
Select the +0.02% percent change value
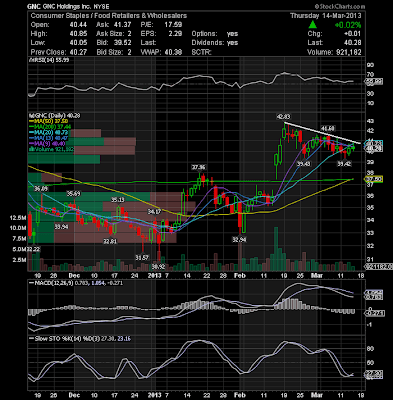348,25
